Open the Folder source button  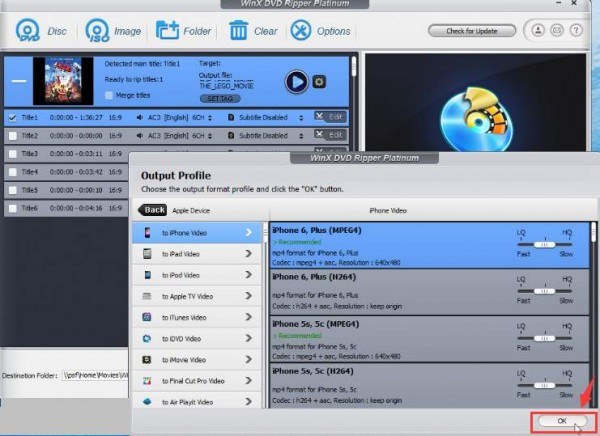[167, 30]
